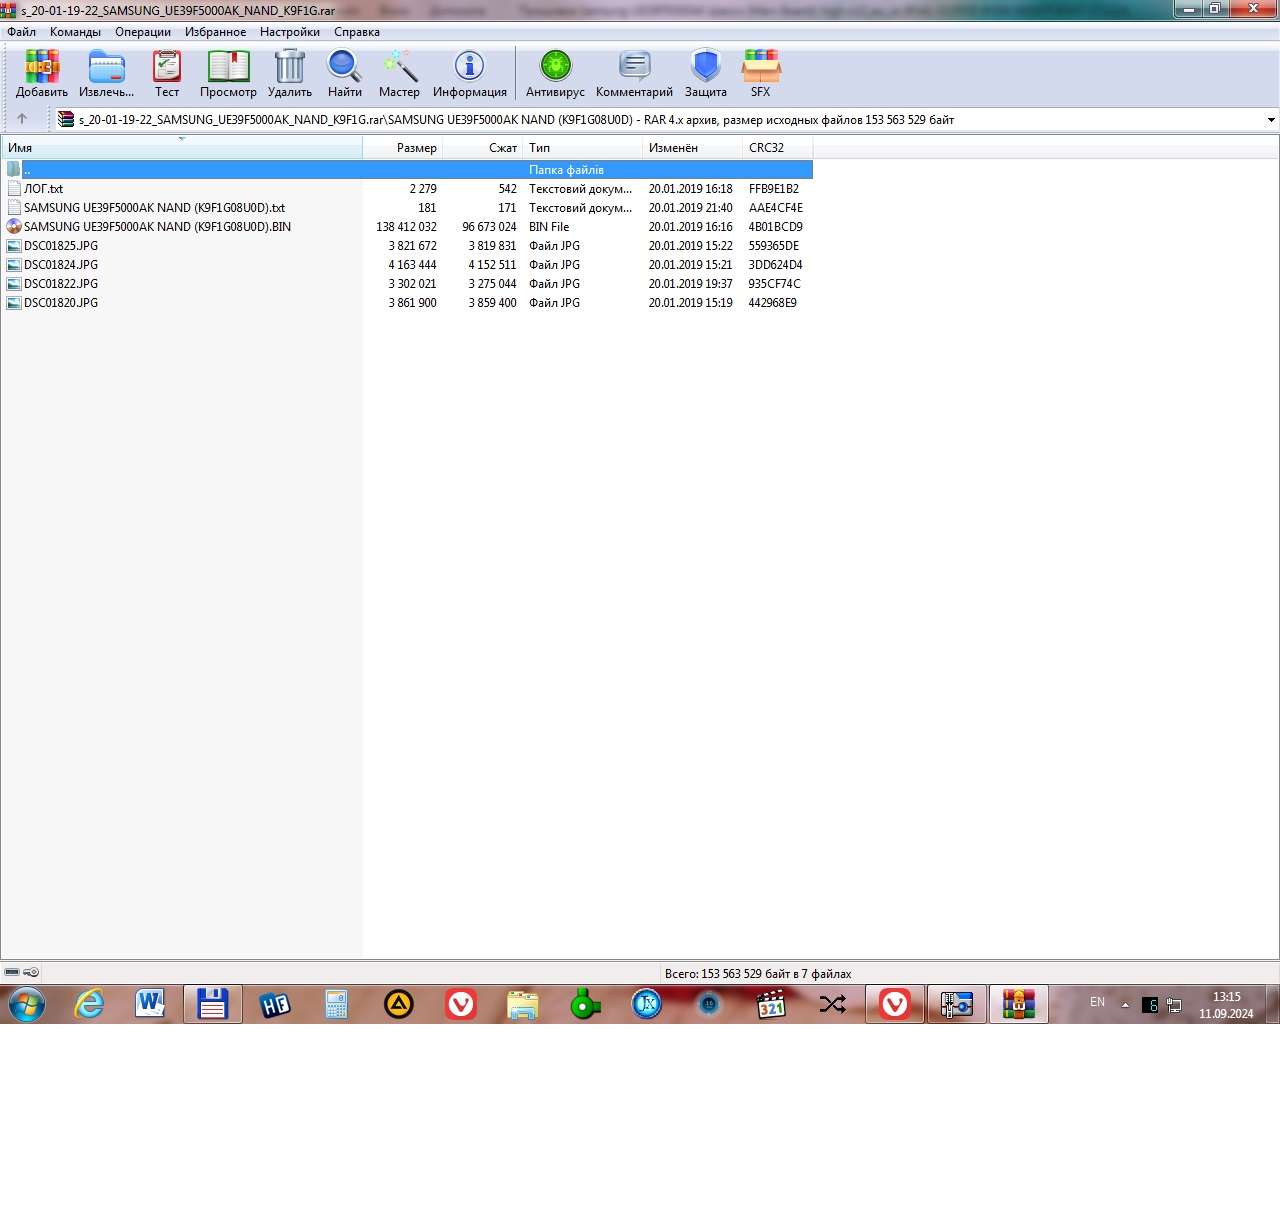
Task: Sort by the Изменён column header
Action: click(693, 147)
